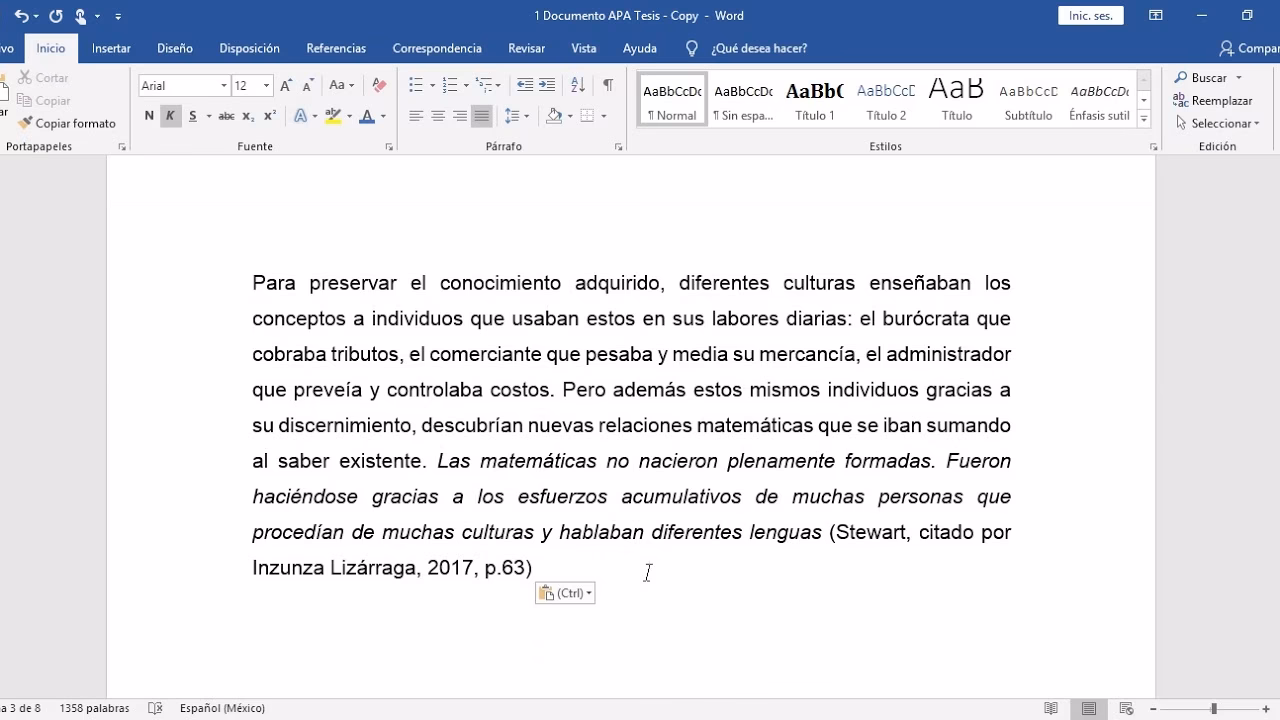Viewport: 1280px width, 720px height.
Task: Click the Borrar formato (clear formatting) icon
Action: [x=378, y=85]
